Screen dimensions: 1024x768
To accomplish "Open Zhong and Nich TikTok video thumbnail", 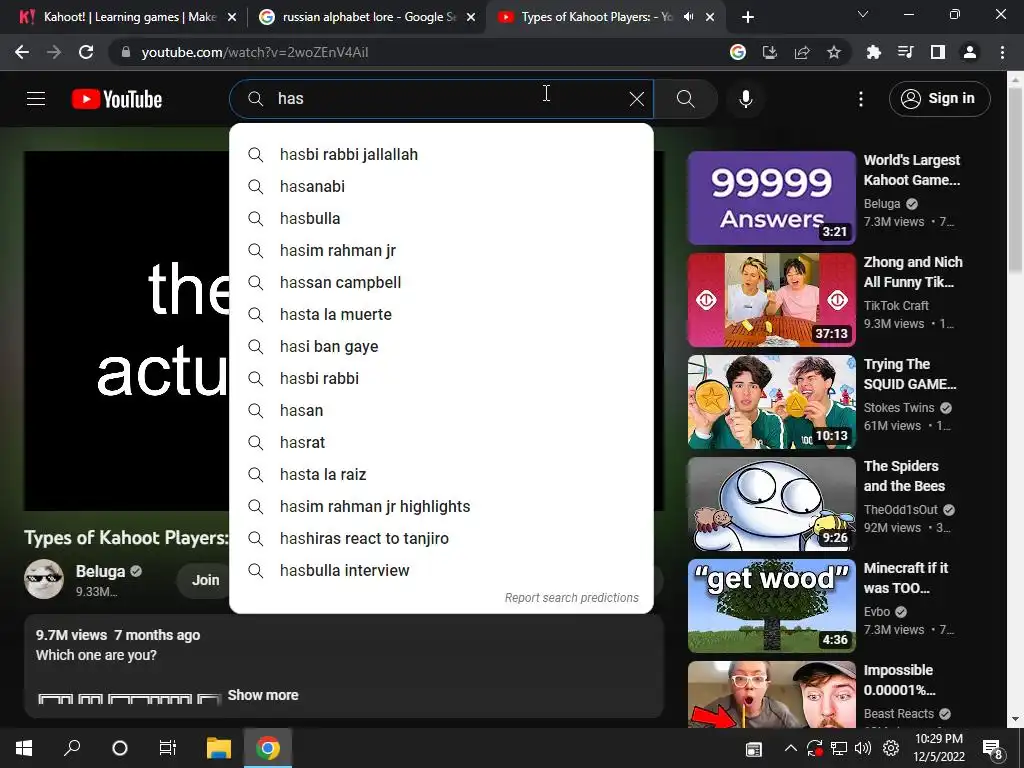I will [771, 300].
